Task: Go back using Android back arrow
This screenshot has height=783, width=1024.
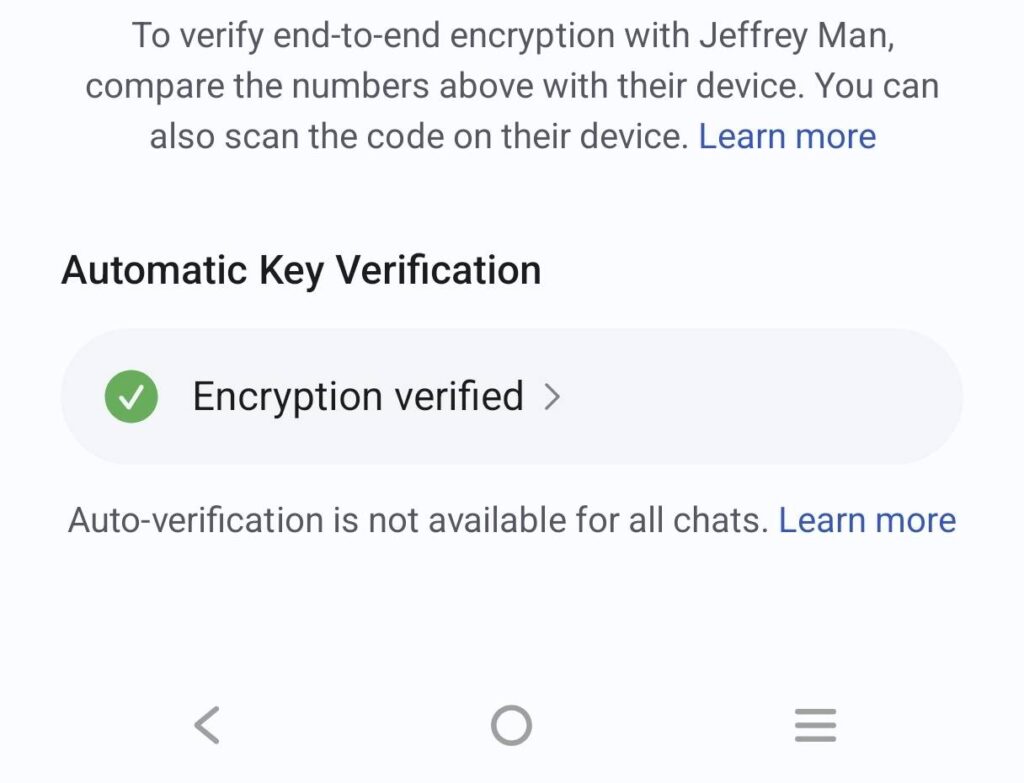Action: (207, 725)
